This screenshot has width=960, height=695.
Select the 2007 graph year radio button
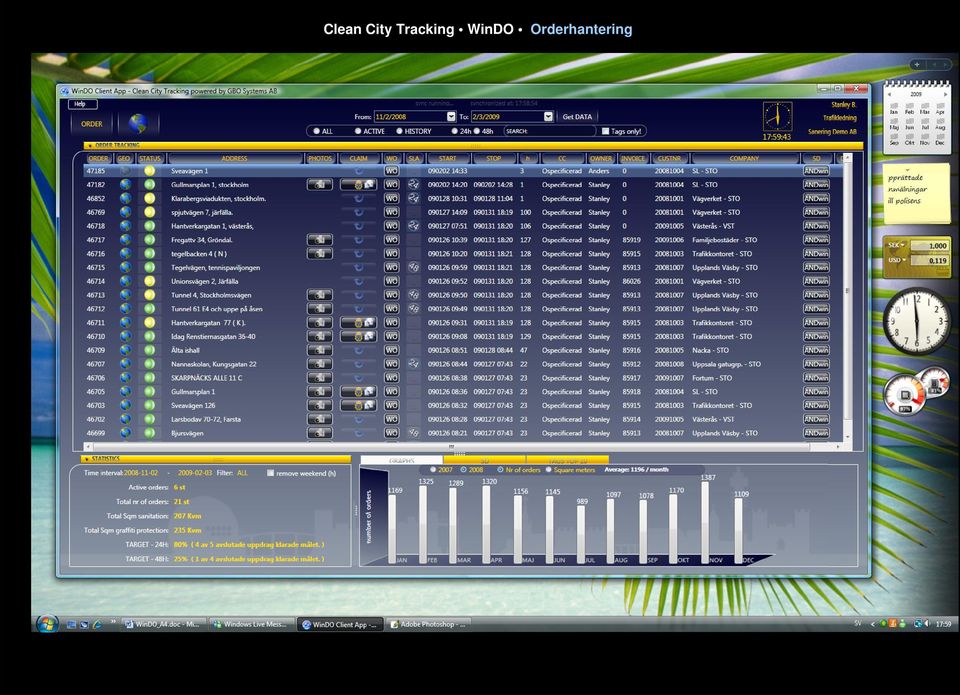[433, 470]
